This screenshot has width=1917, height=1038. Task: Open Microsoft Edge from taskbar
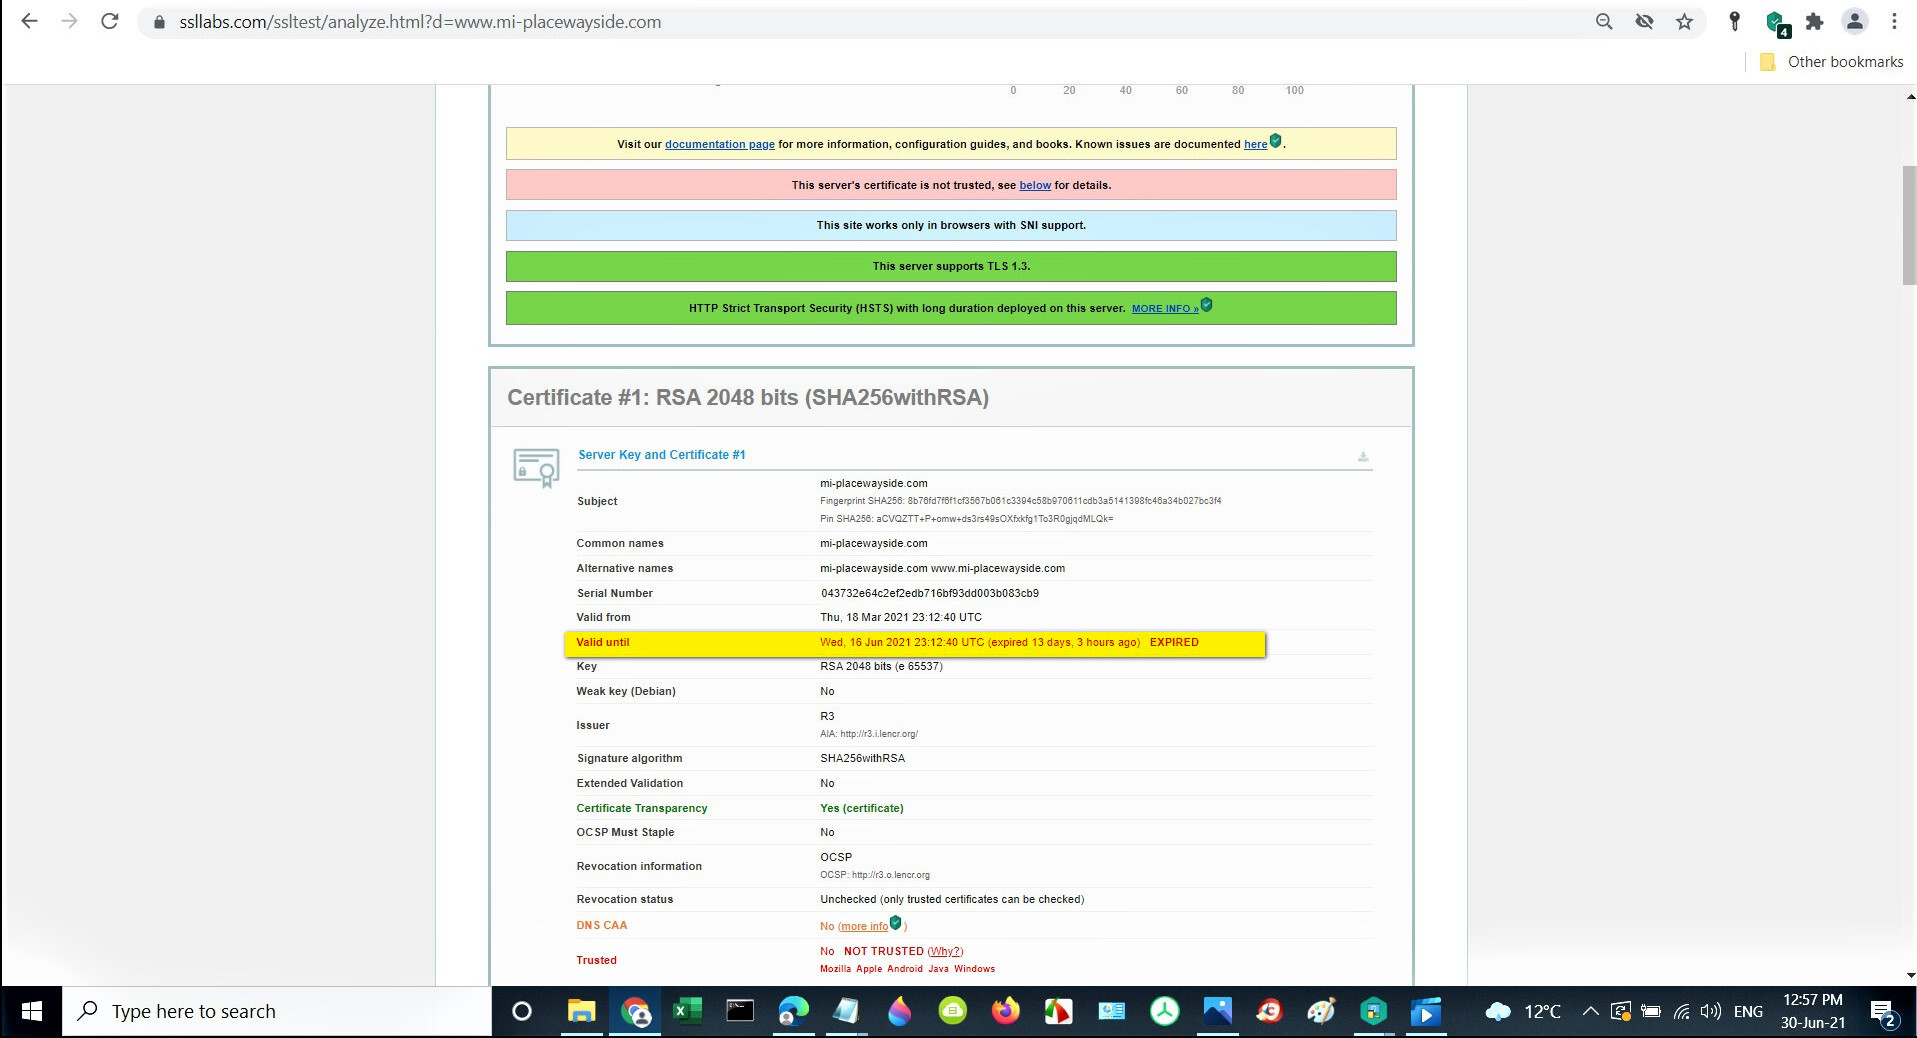pyautogui.click(x=793, y=1012)
